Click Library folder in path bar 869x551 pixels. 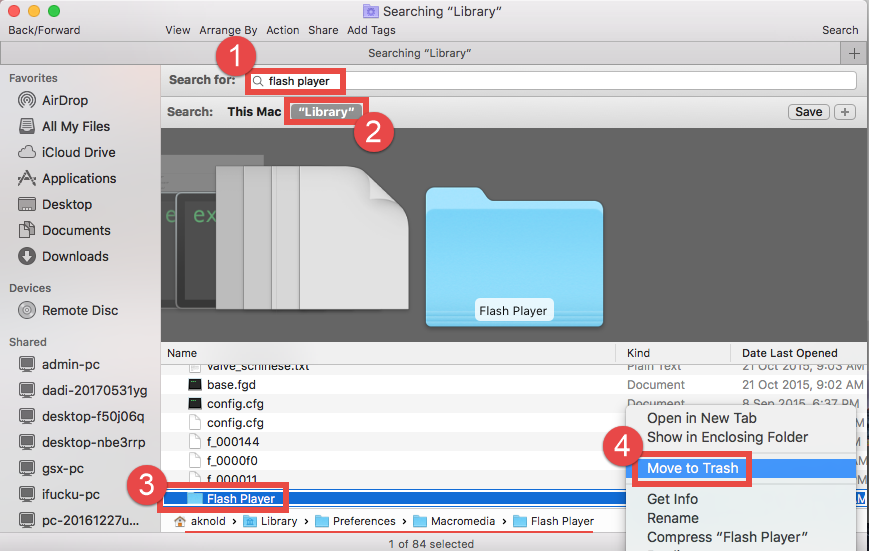(270, 522)
